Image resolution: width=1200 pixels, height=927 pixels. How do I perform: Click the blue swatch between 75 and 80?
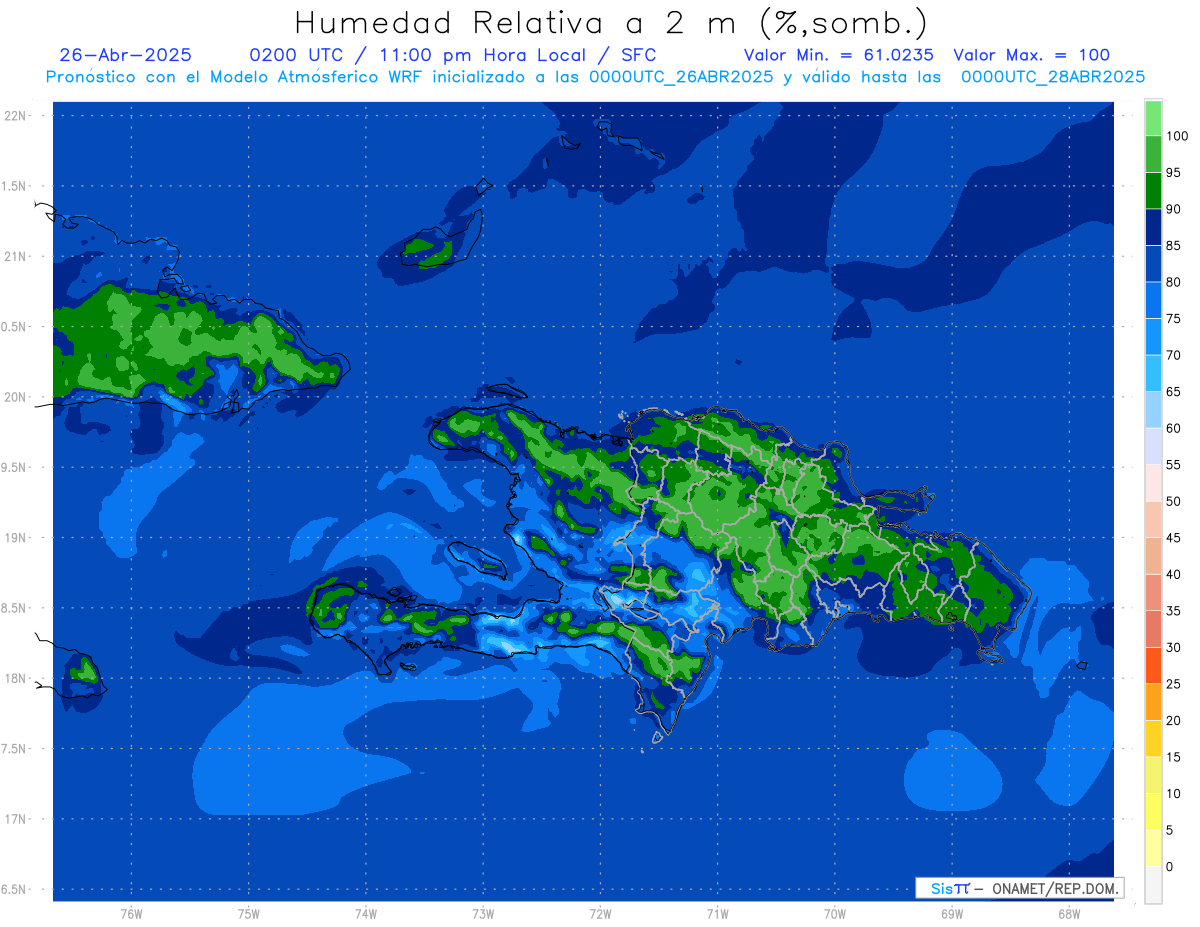[1153, 300]
